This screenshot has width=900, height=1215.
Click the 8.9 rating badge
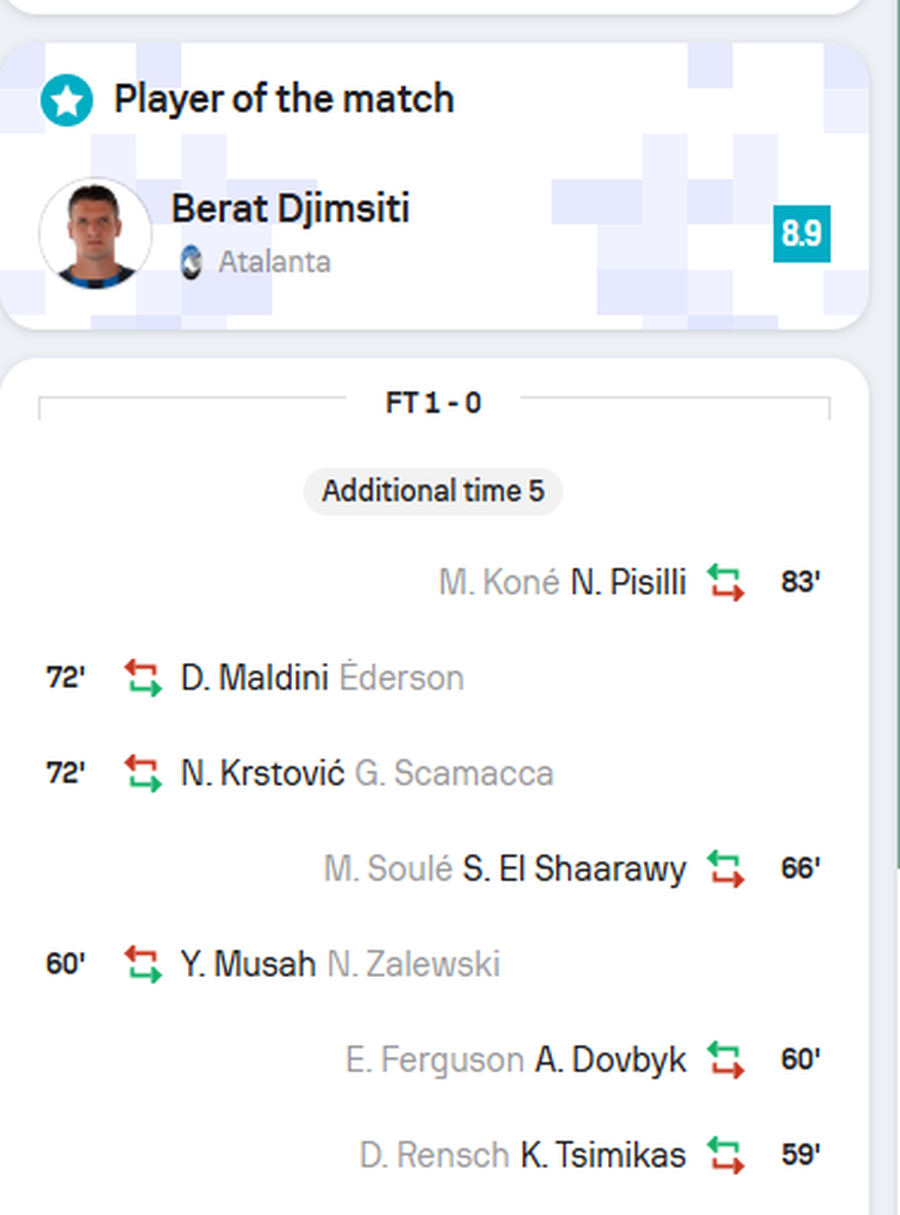tap(801, 234)
